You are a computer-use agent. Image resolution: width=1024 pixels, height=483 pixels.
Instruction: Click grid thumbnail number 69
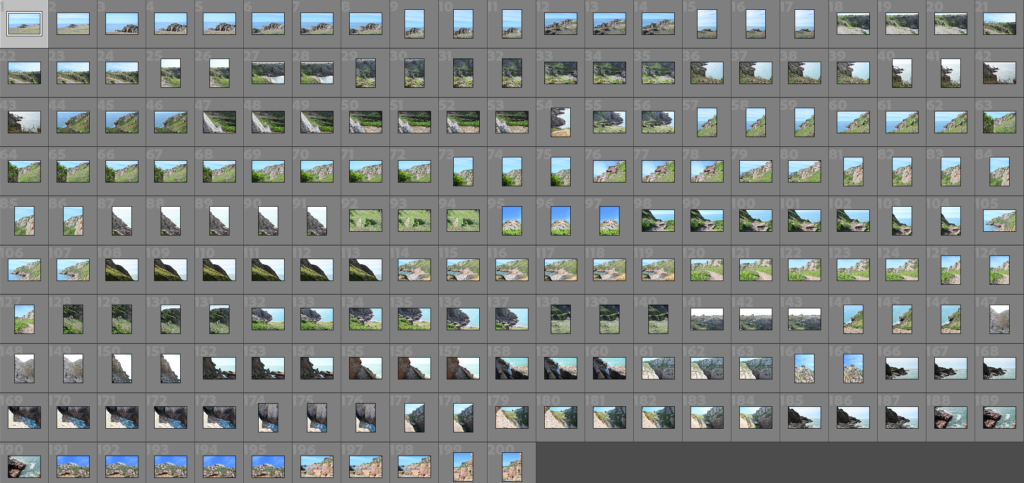coord(268,171)
